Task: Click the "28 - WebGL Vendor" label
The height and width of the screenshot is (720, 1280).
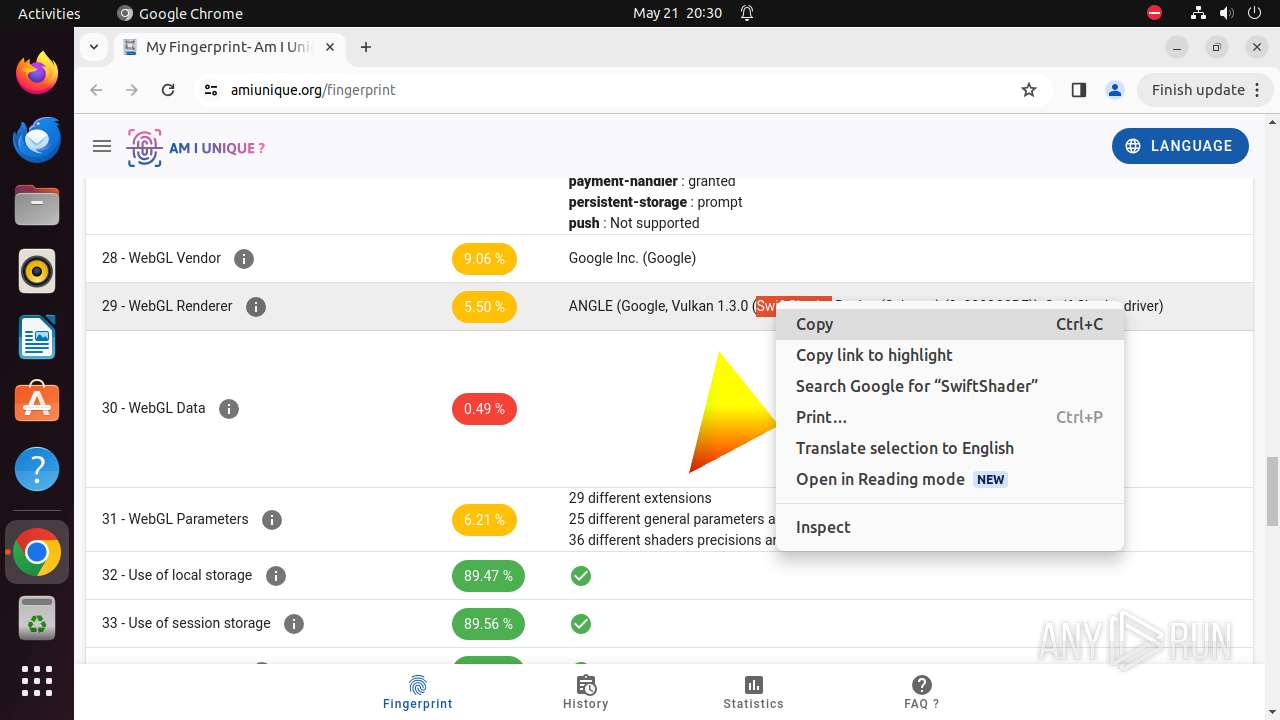Action: (161, 258)
